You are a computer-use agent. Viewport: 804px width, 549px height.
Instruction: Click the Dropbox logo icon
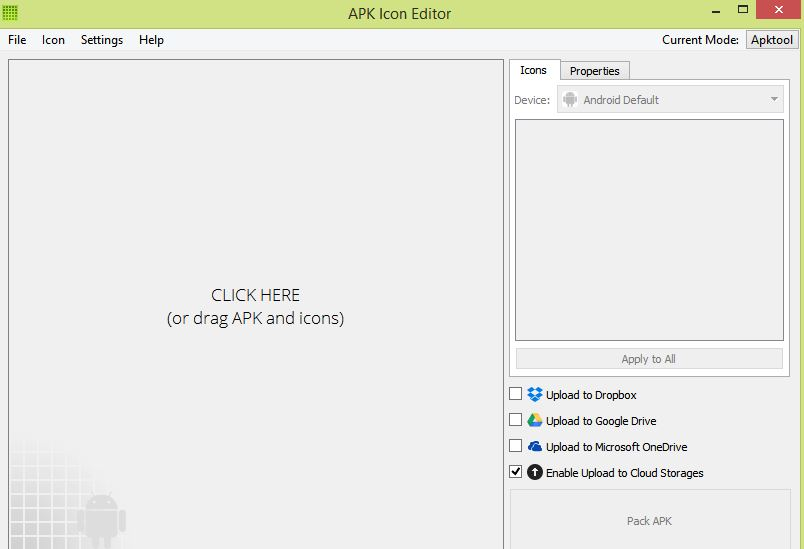(x=535, y=395)
